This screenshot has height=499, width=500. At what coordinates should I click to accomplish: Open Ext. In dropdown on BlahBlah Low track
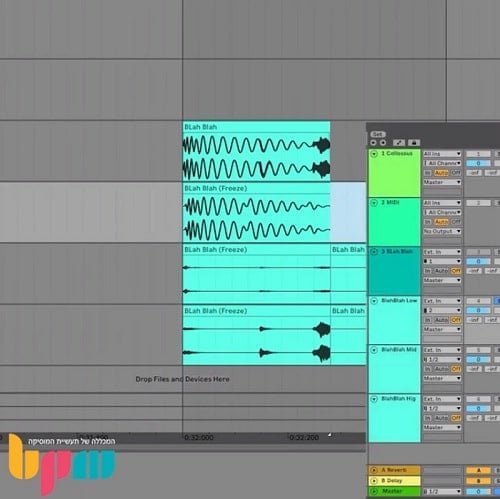click(x=442, y=301)
